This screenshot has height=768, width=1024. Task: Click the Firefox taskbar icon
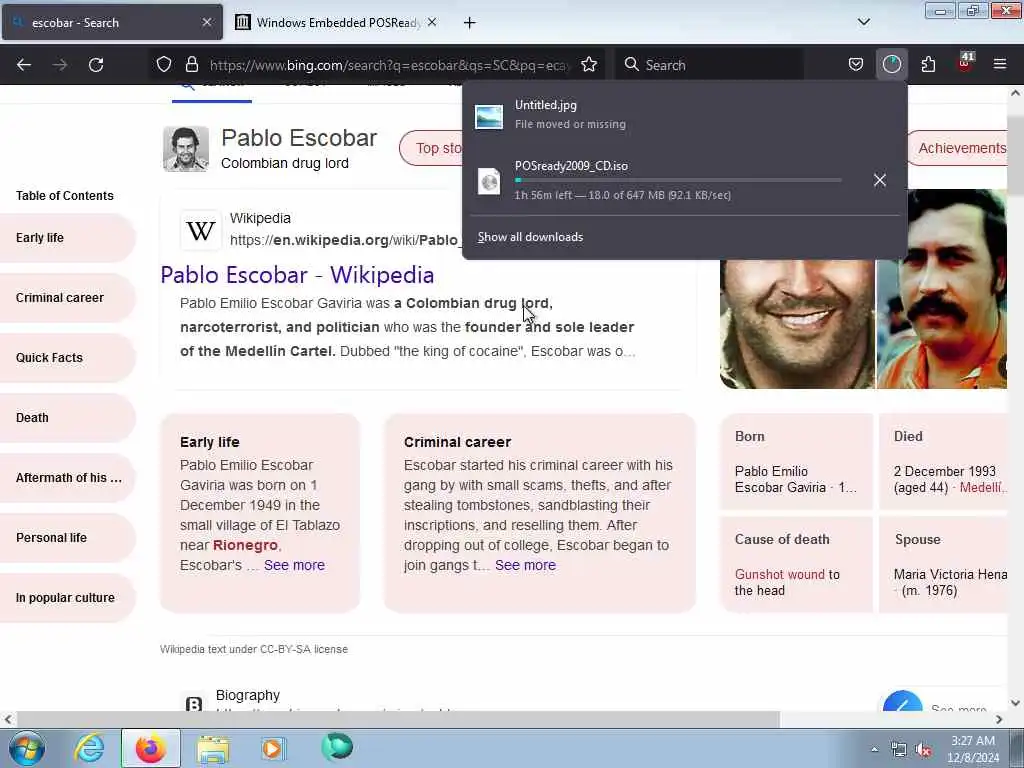[151, 748]
